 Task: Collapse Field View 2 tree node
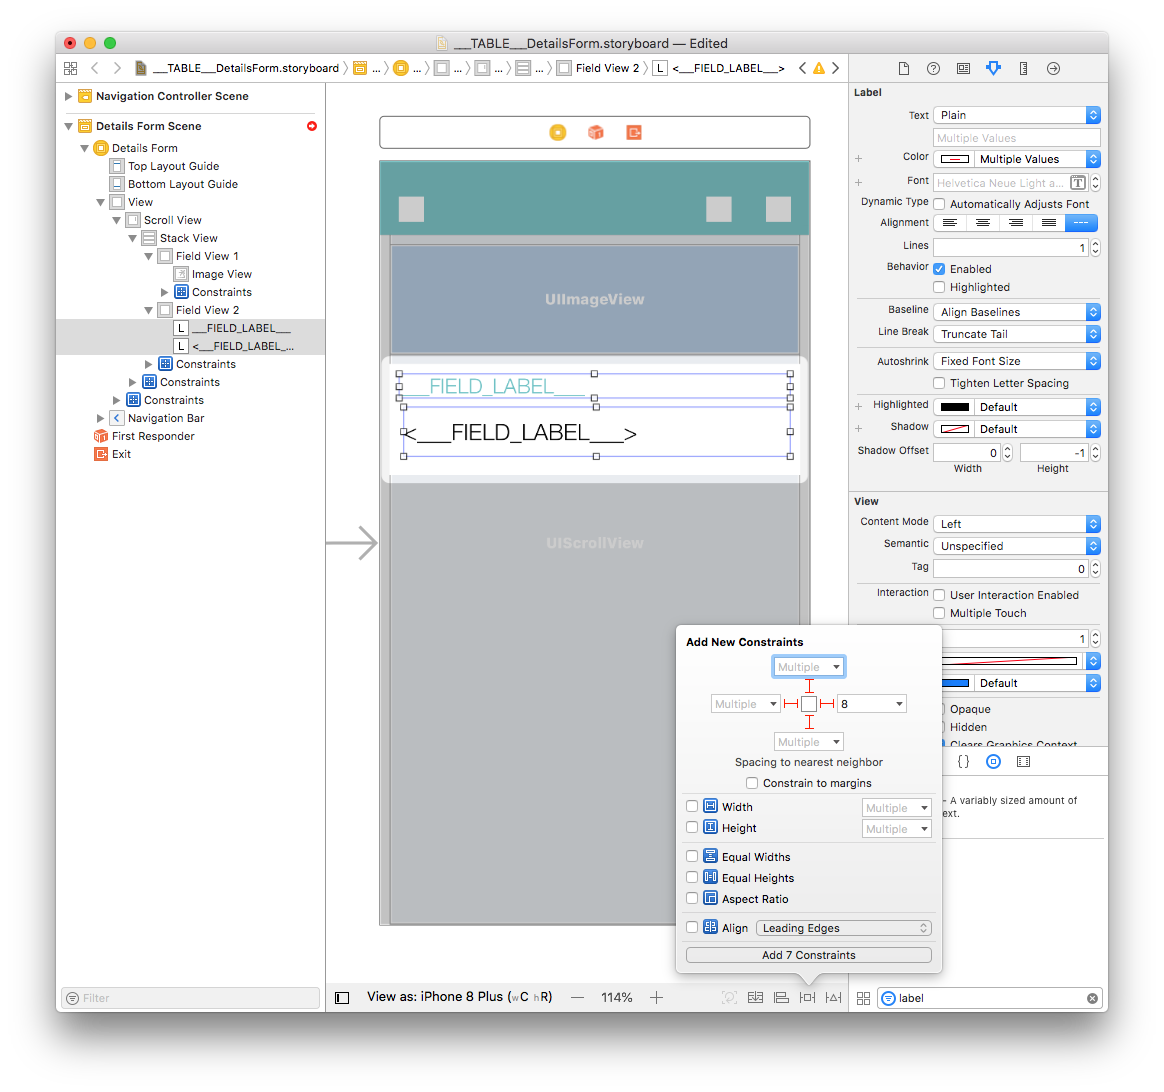point(148,310)
